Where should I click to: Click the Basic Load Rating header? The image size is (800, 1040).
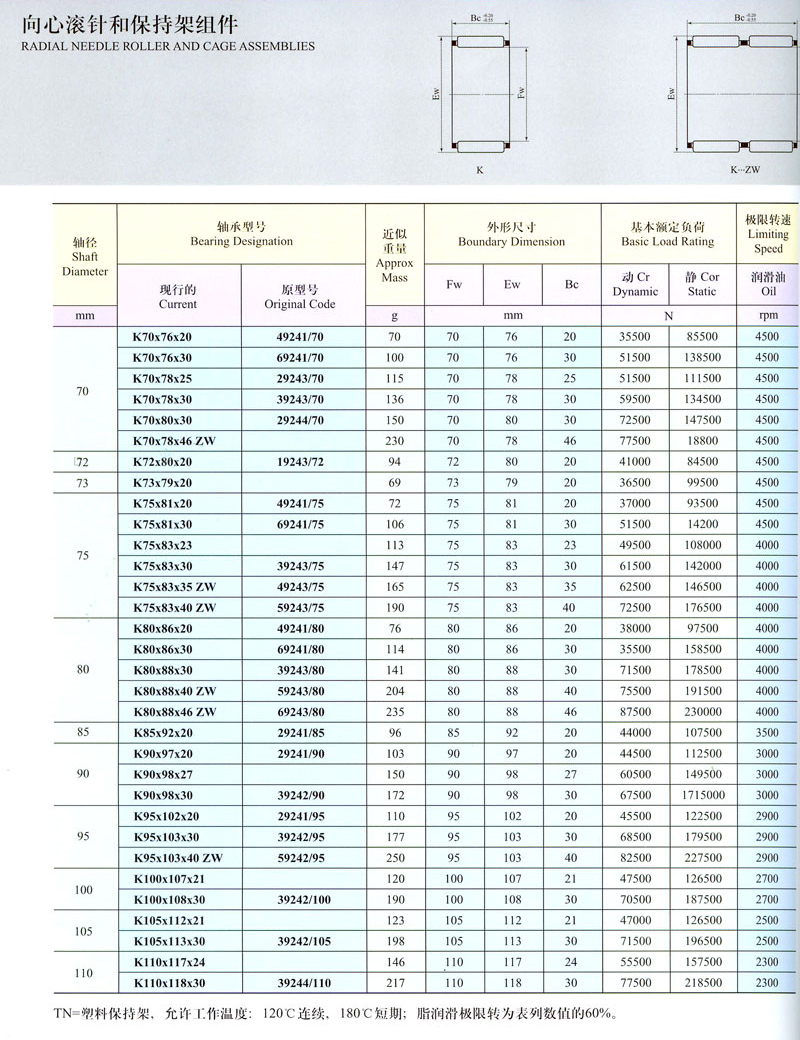(667, 234)
